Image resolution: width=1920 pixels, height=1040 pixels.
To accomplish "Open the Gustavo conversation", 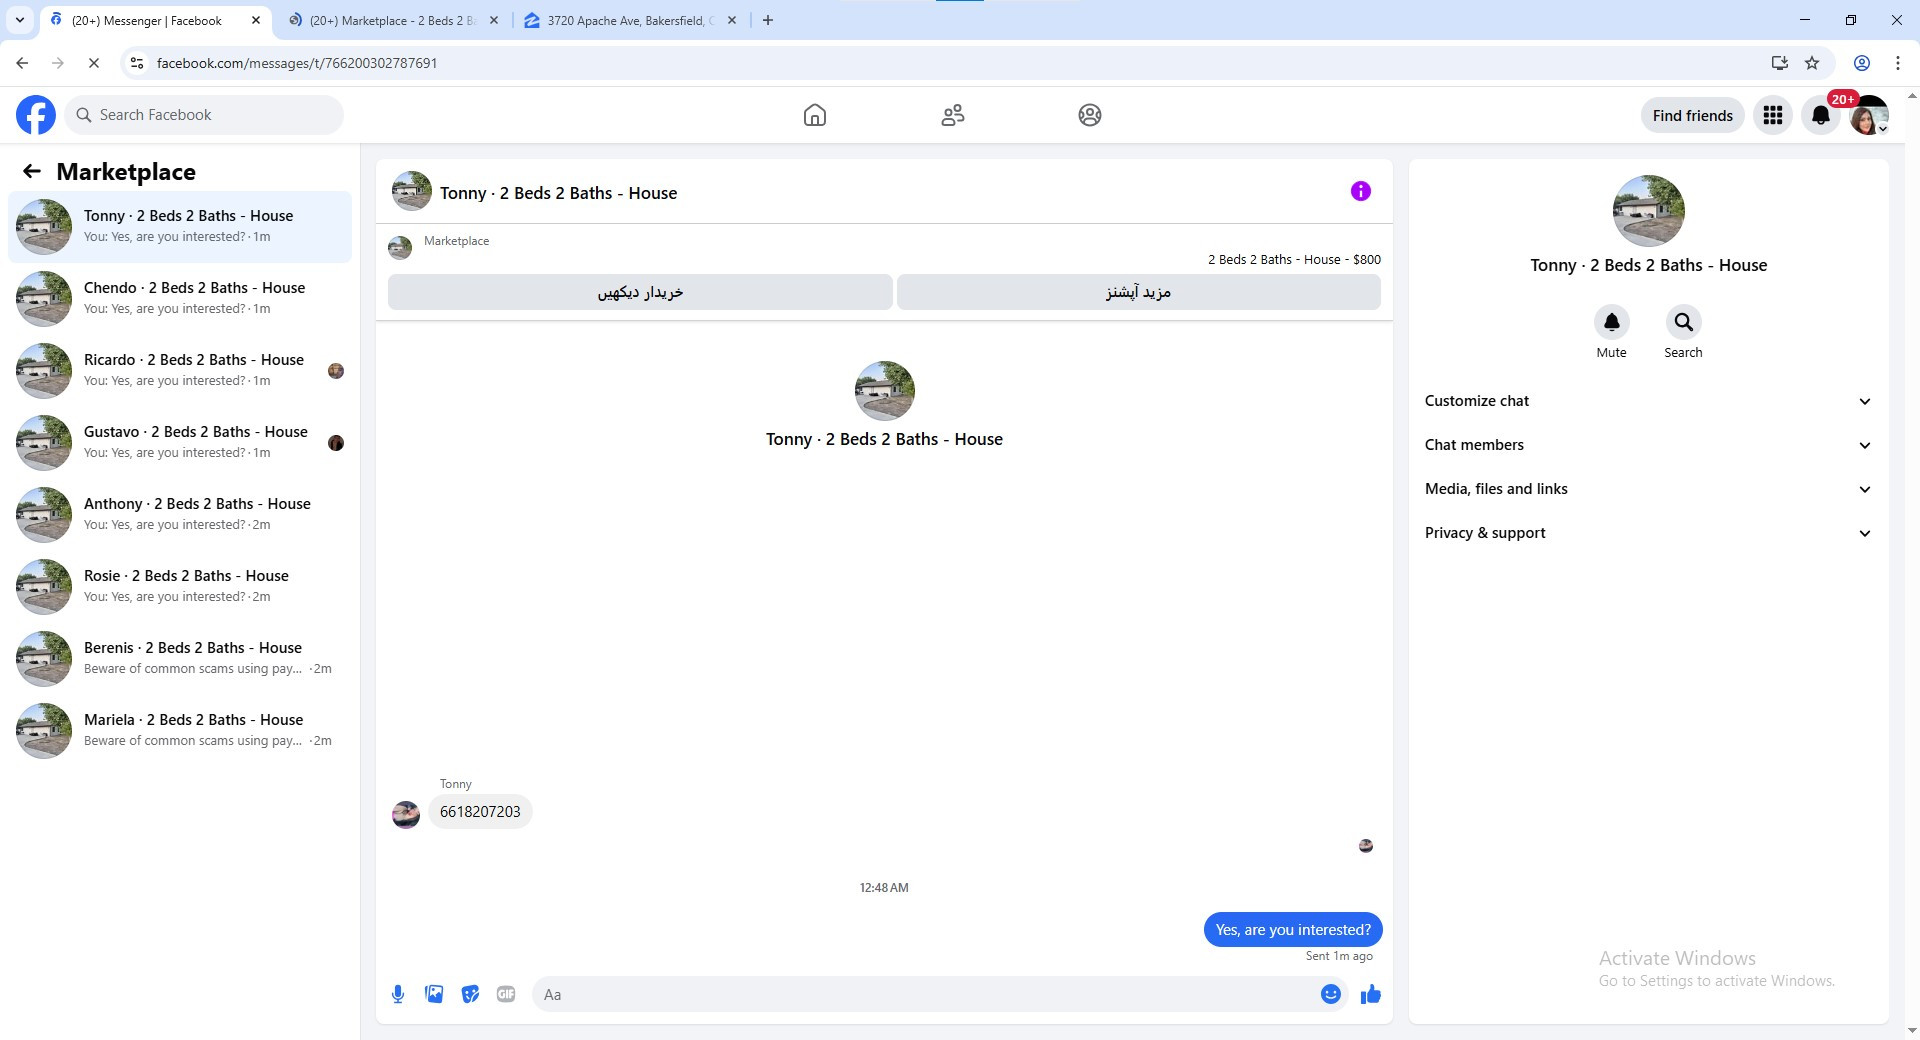I will coord(180,443).
